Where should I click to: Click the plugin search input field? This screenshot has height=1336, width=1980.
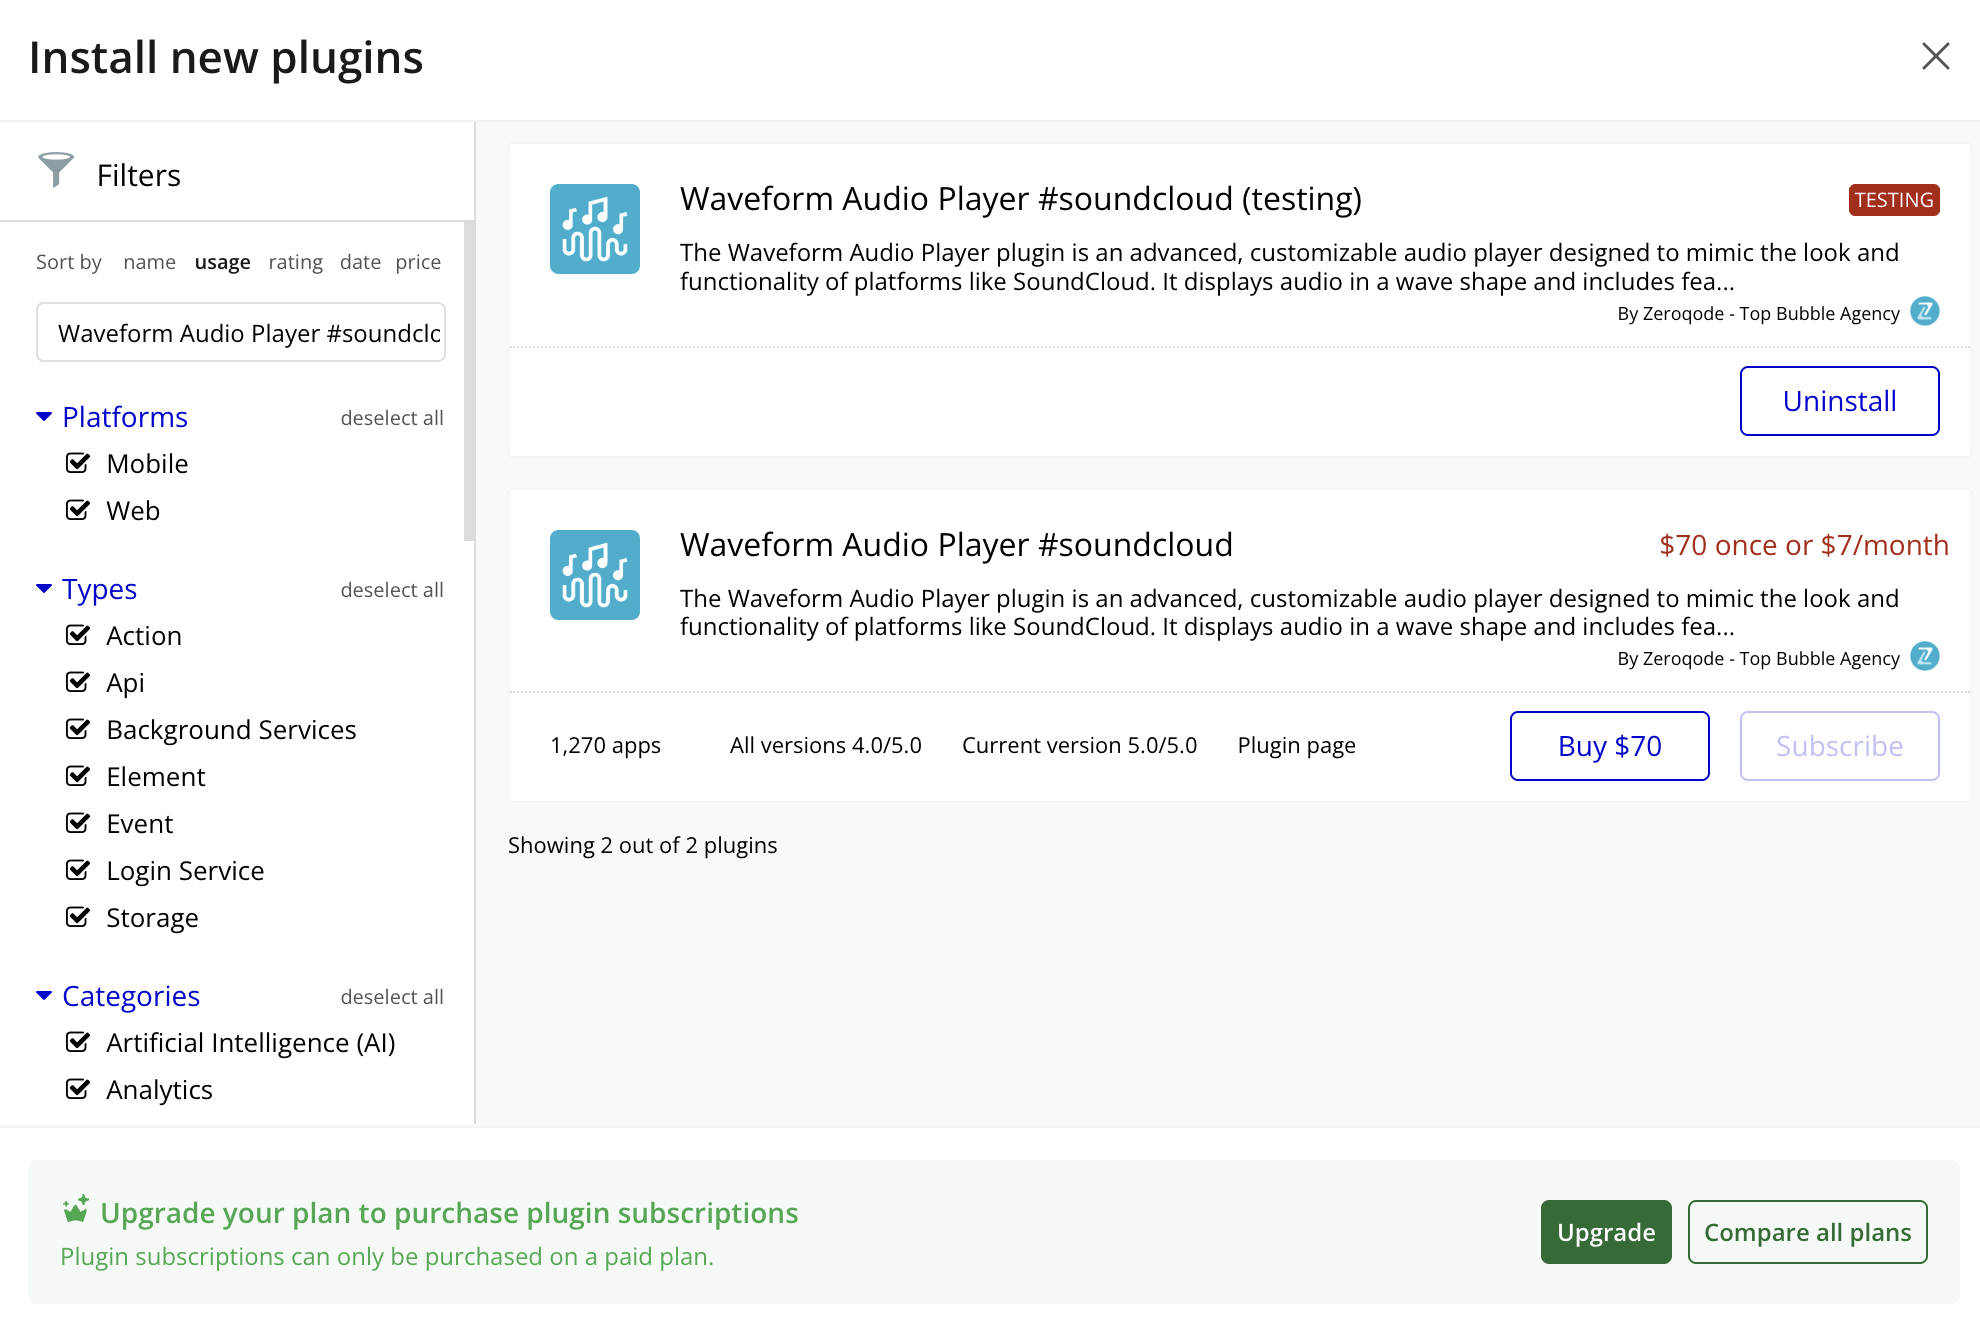coord(241,333)
